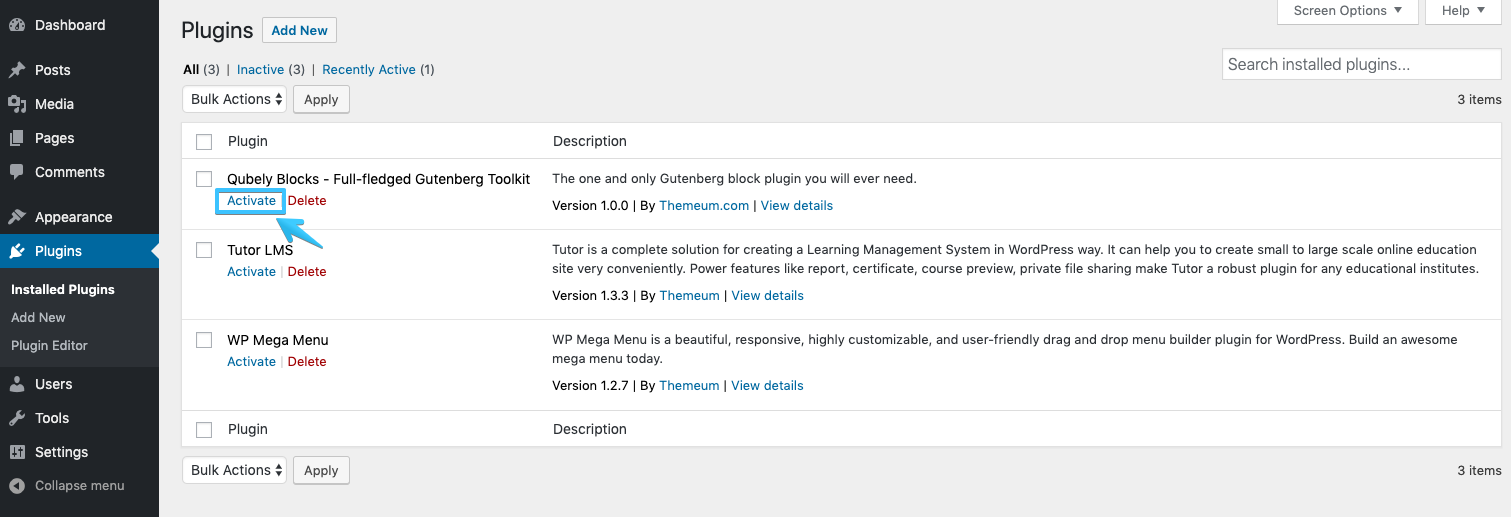Filter by All plugins link
The width and height of the screenshot is (1511, 517).
point(191,70)
